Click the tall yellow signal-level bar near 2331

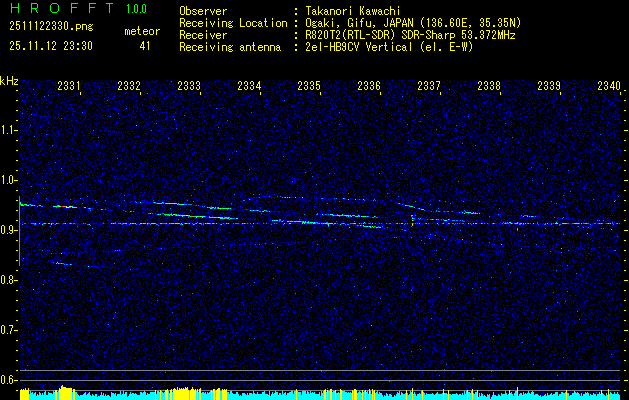(66, 392)
